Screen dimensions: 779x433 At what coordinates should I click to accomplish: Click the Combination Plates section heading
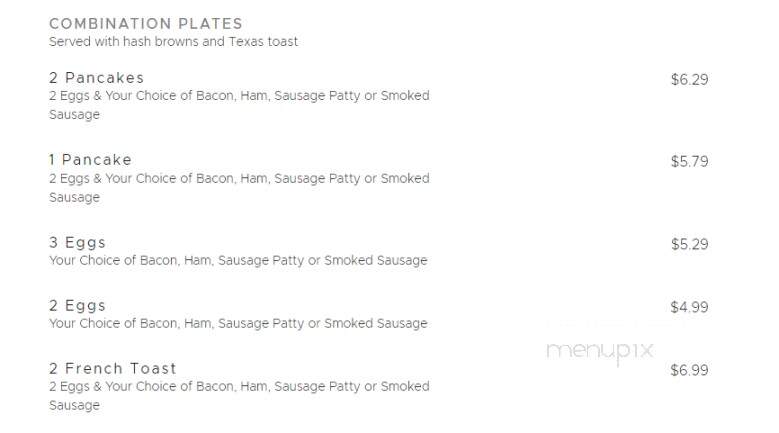[x=146, y=24]
